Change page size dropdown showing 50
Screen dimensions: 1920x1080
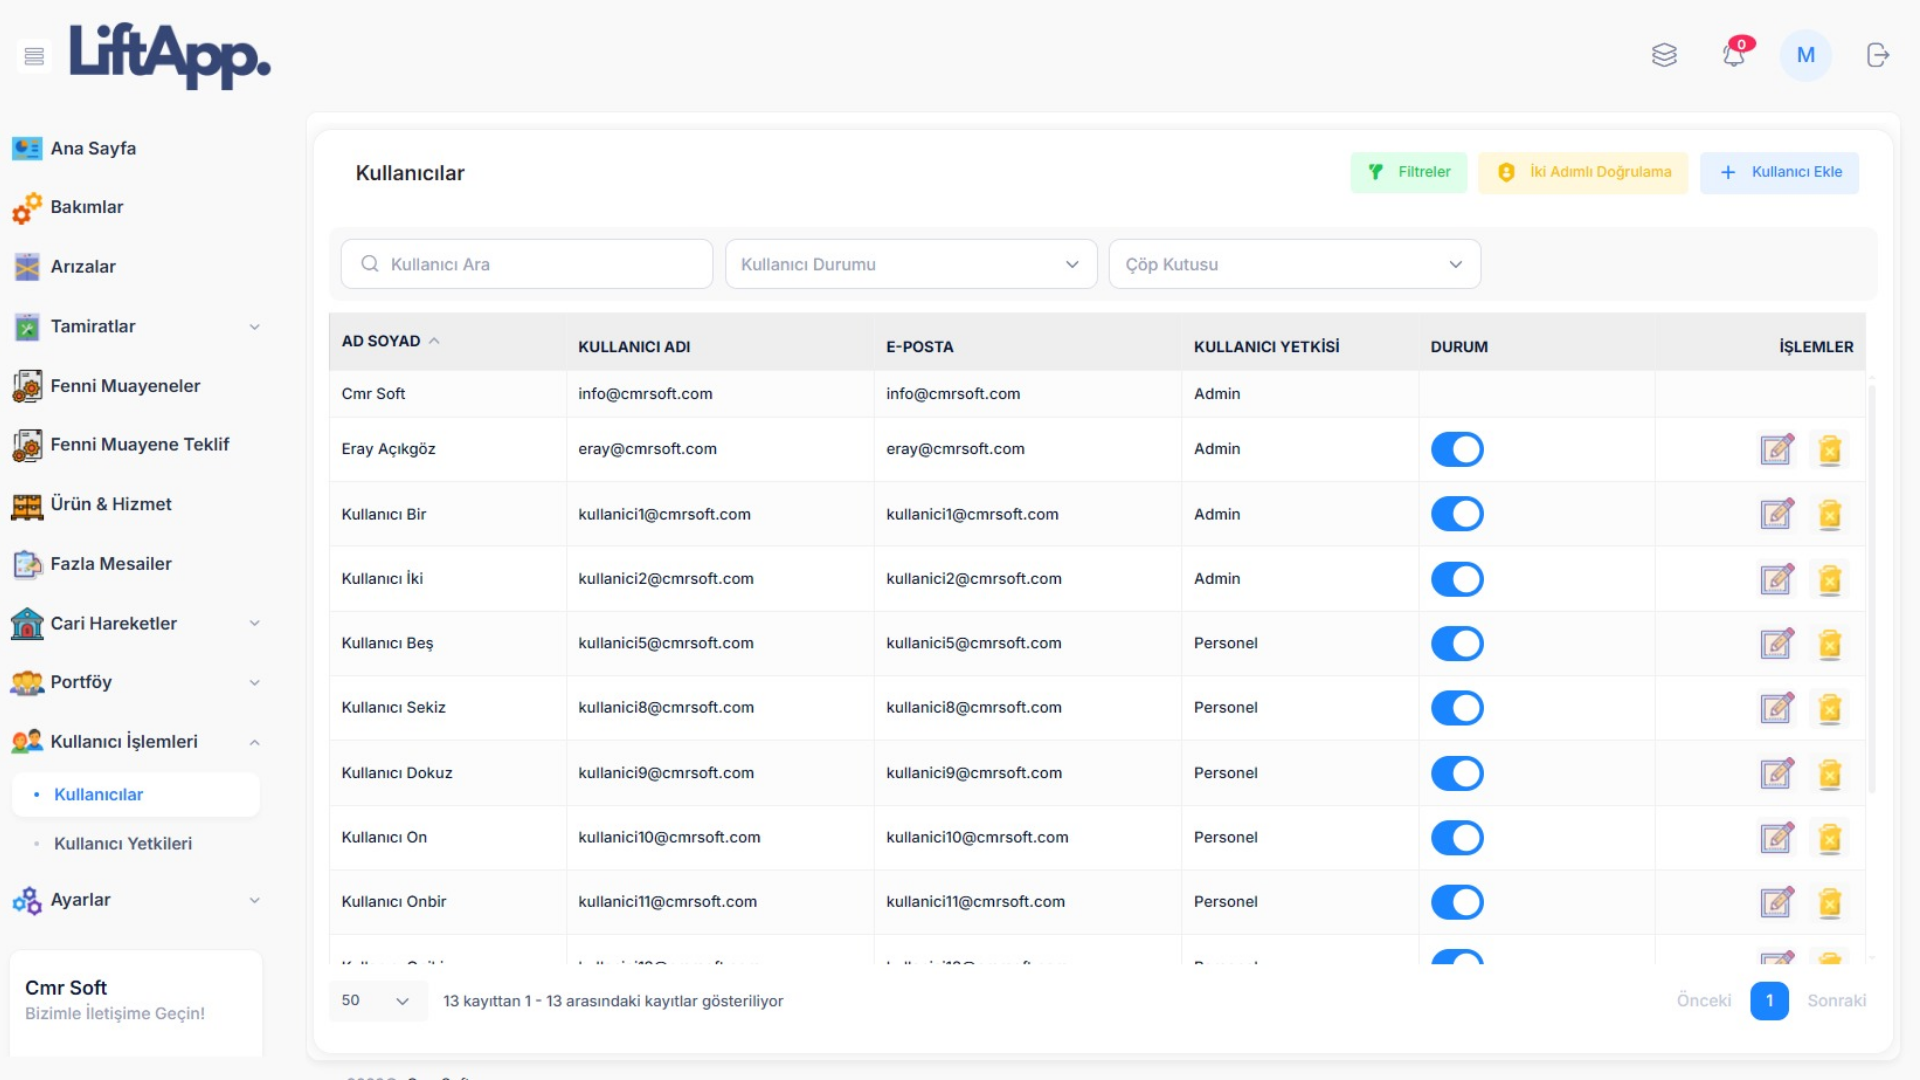[x=376, y=1001]
